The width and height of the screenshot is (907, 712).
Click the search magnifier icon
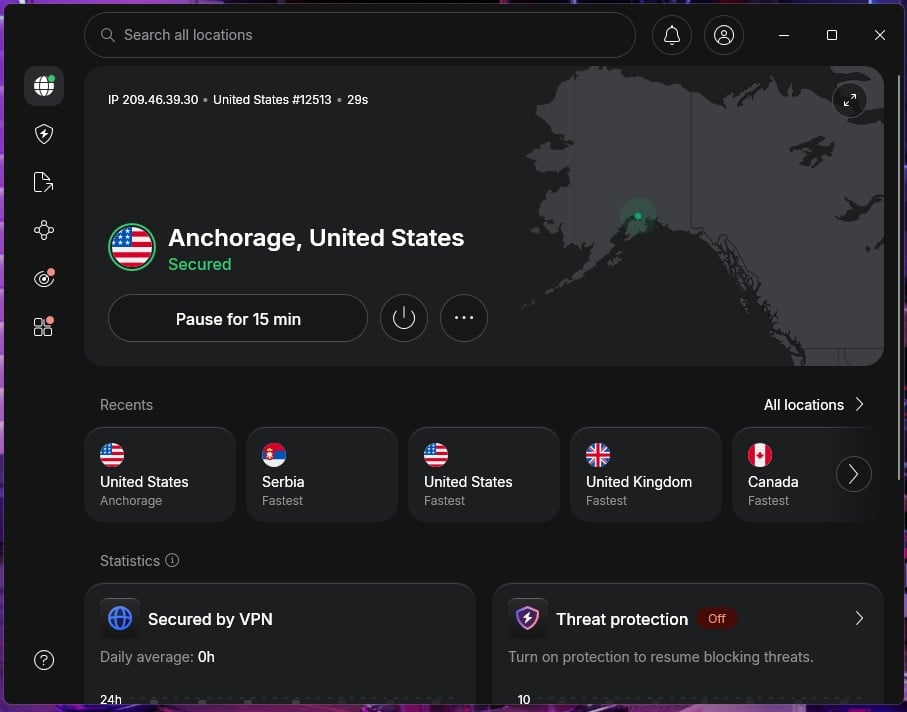click(108, 35)
